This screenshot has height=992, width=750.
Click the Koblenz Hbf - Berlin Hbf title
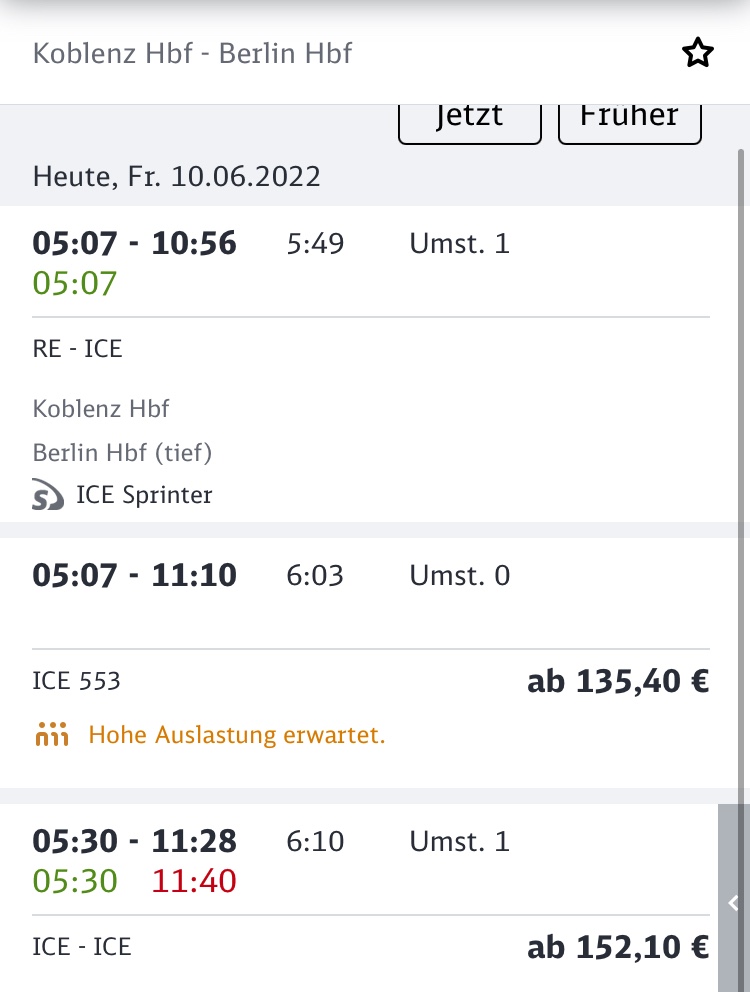point(193,53)
